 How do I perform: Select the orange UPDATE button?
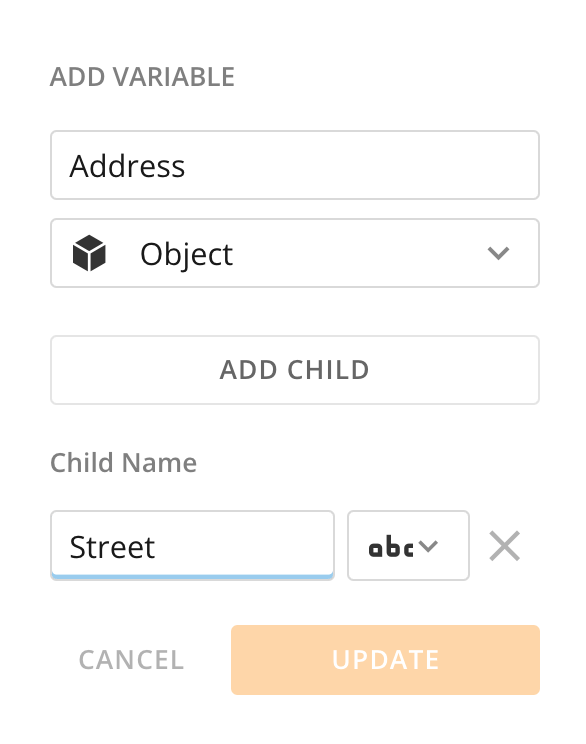(x=385, y=660)
